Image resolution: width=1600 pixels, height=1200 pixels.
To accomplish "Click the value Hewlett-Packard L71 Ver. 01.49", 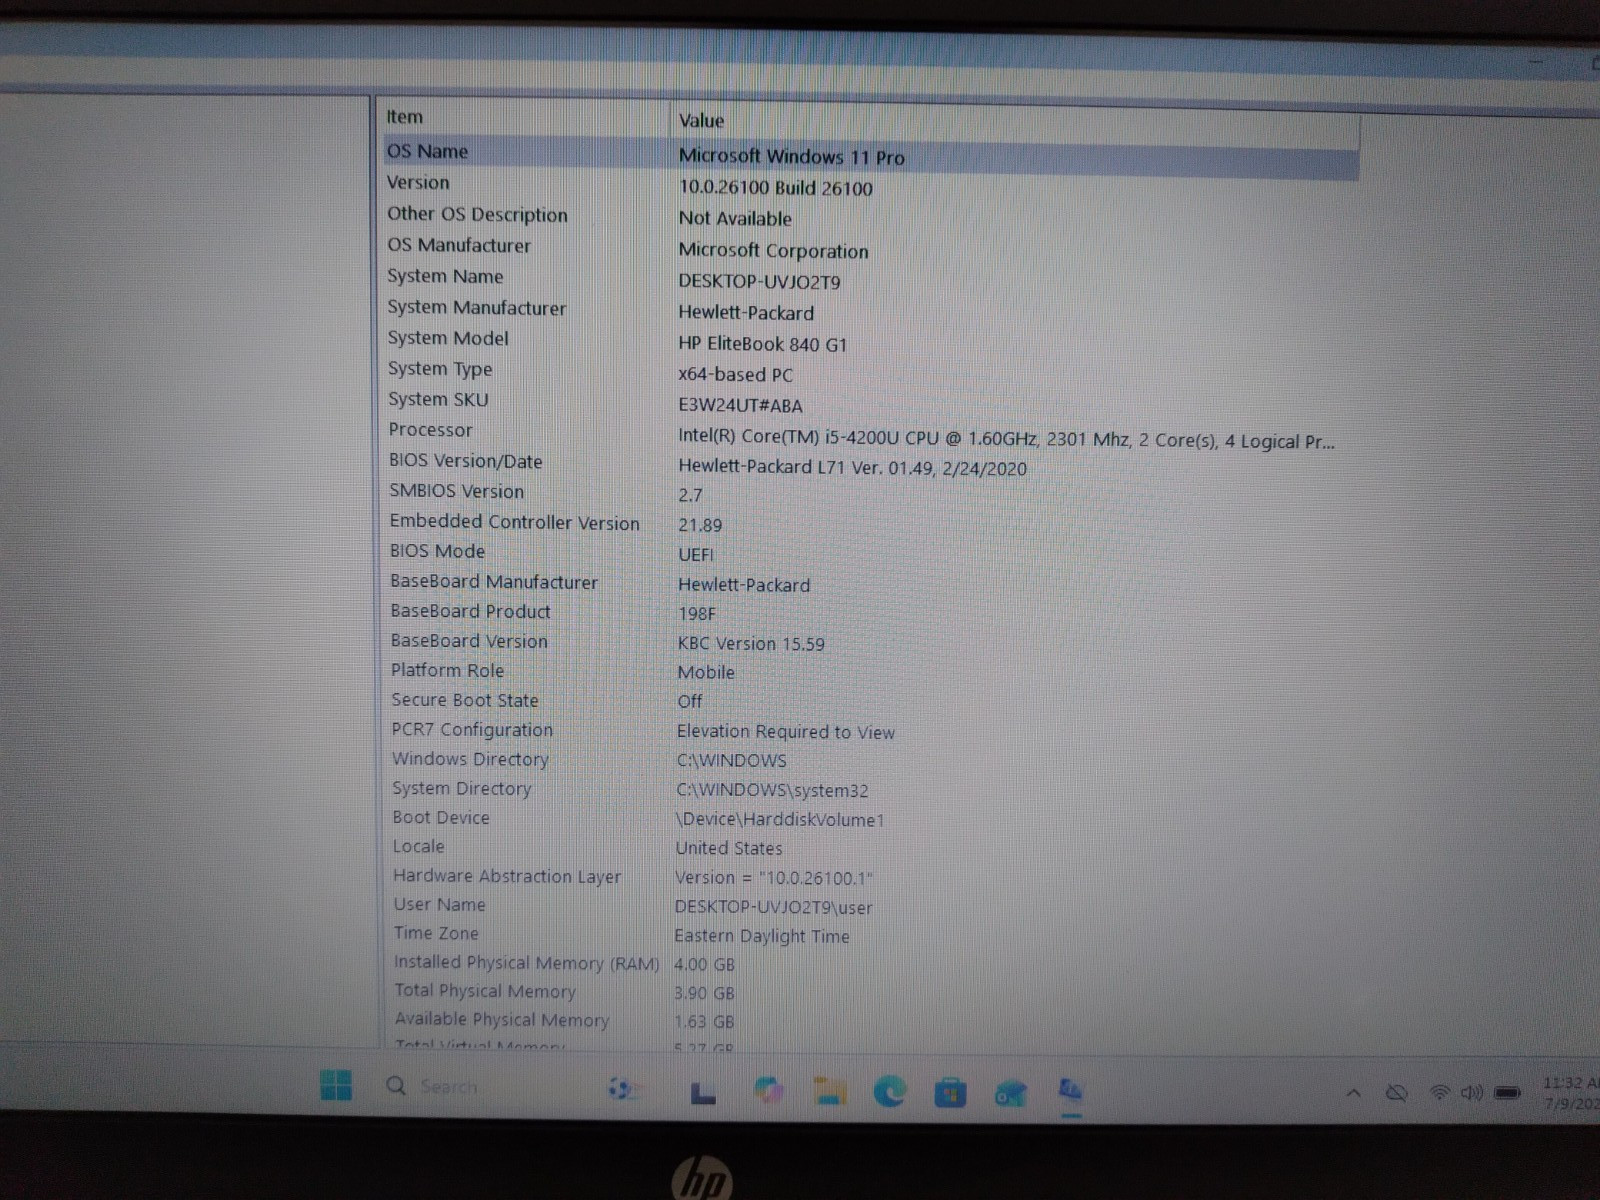I will point(852,467).
